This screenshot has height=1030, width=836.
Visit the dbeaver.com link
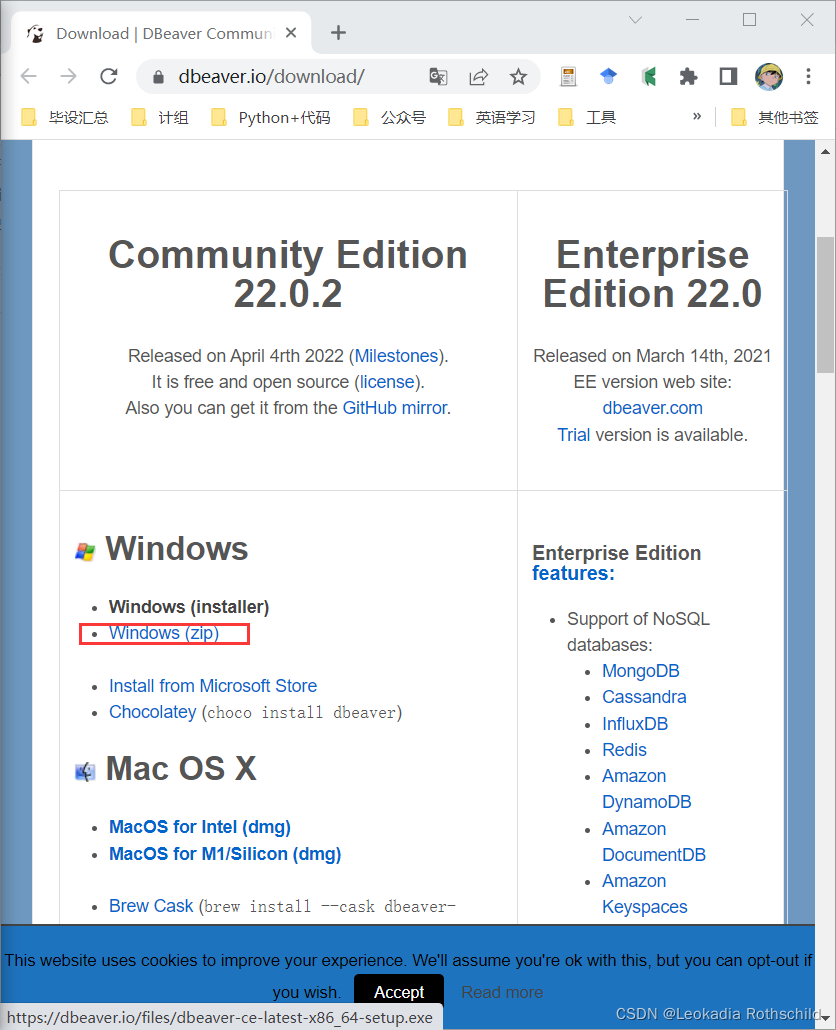point(652,408)
